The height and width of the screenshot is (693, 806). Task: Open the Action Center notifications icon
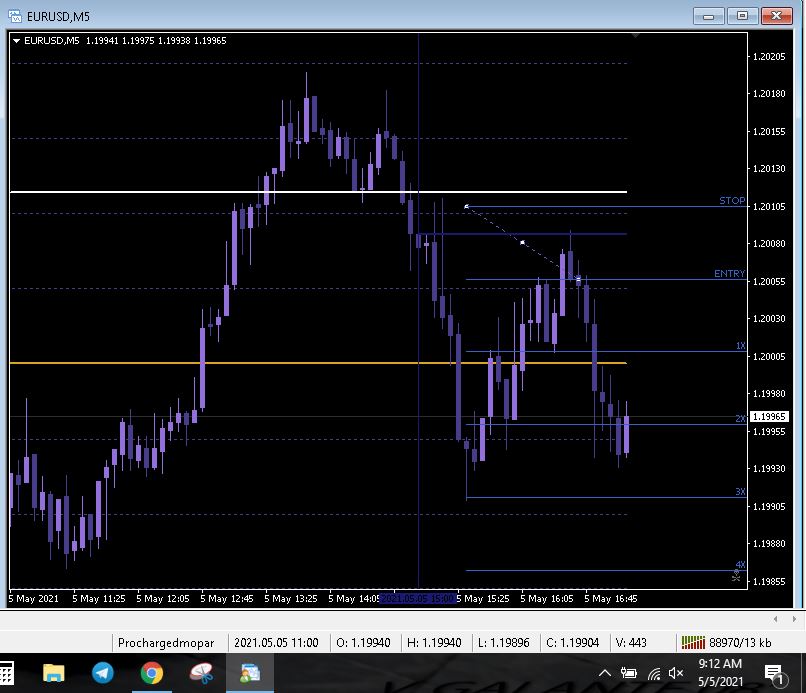pyautogui.click(x=775, y=674)
